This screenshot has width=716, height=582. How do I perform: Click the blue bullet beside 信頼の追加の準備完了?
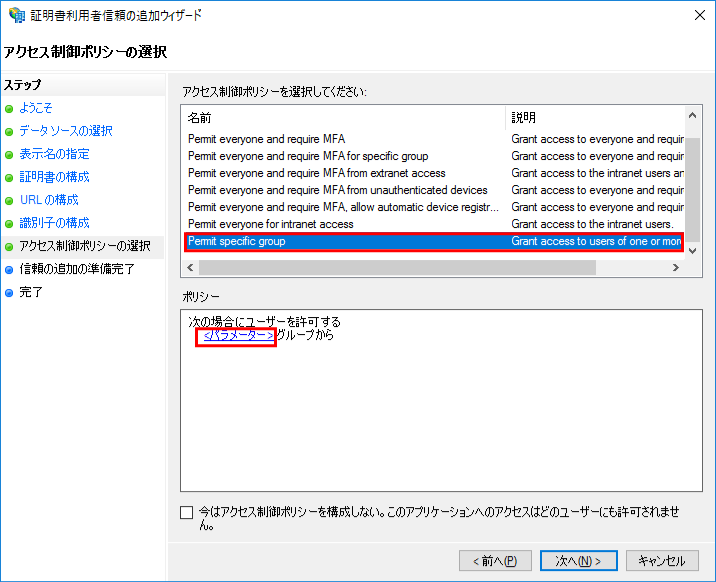click(x=9, y=270)
